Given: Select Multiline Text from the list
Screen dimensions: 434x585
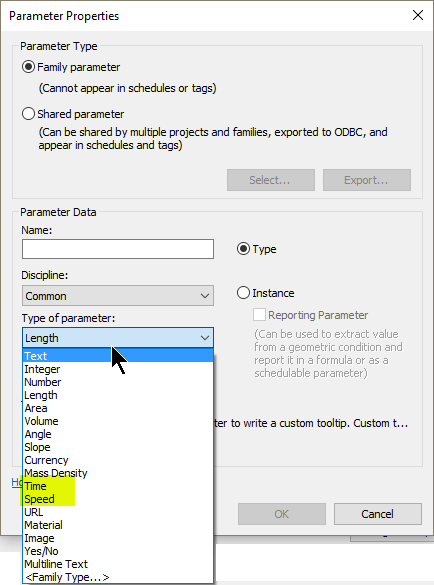Looking at the screenshot, I should point(118,564).
